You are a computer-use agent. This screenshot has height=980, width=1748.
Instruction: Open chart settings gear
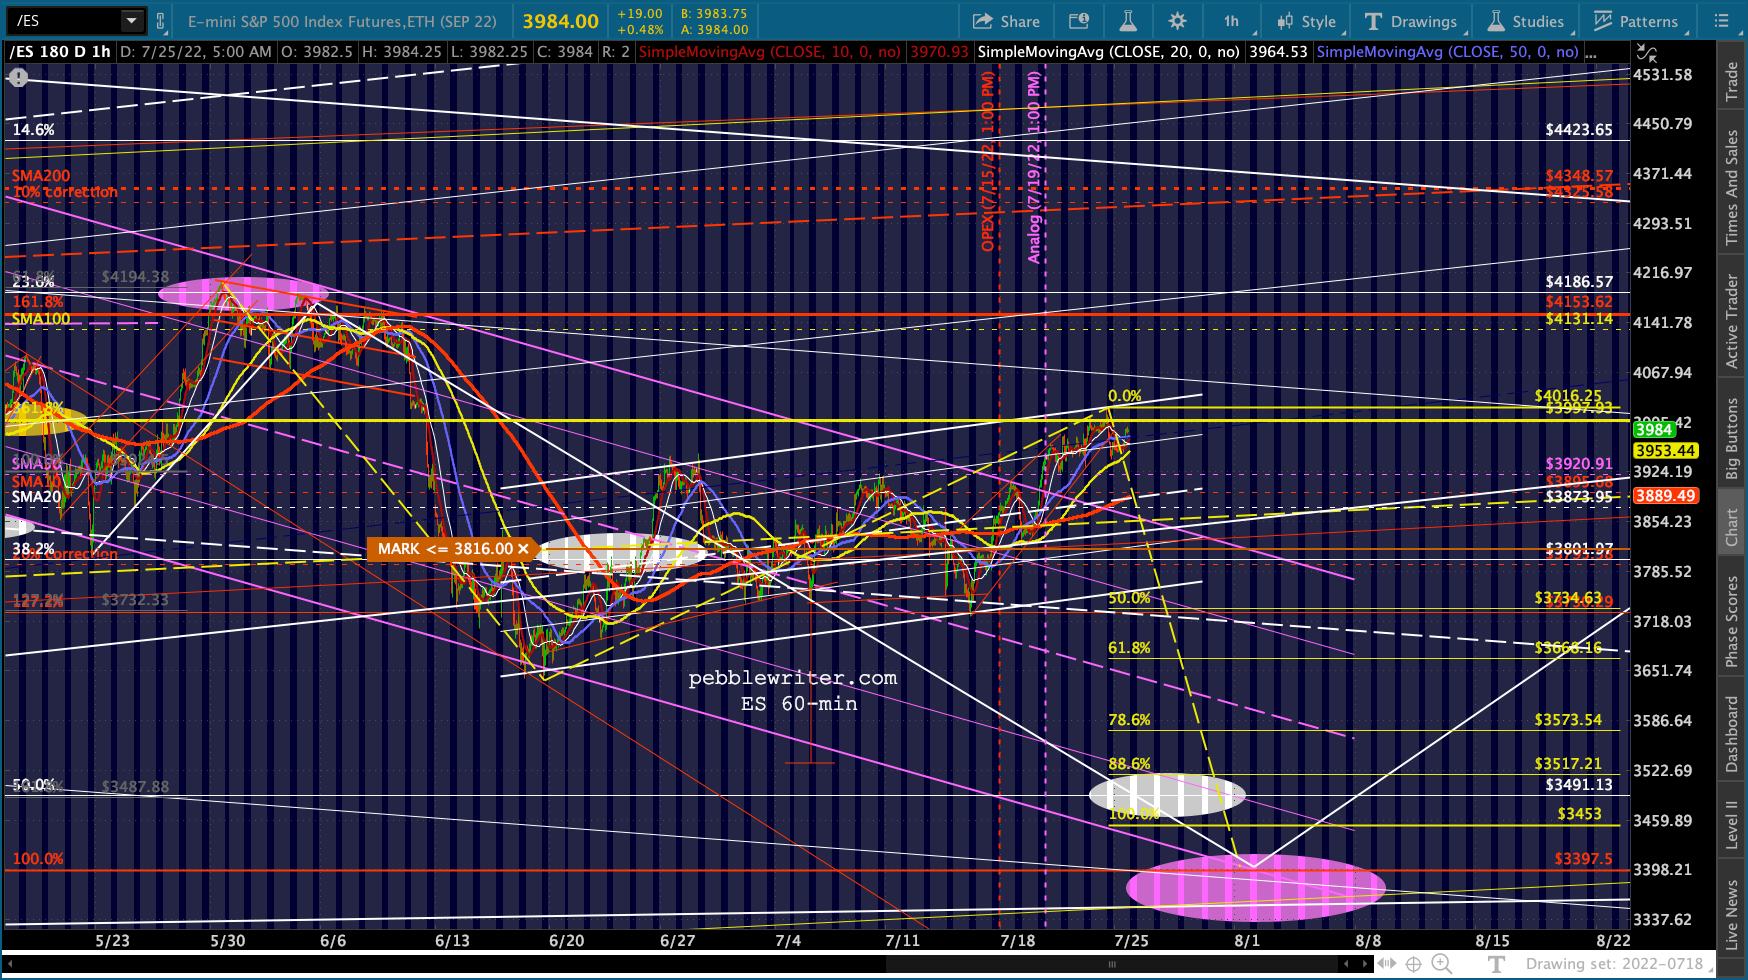point(1177,21)
